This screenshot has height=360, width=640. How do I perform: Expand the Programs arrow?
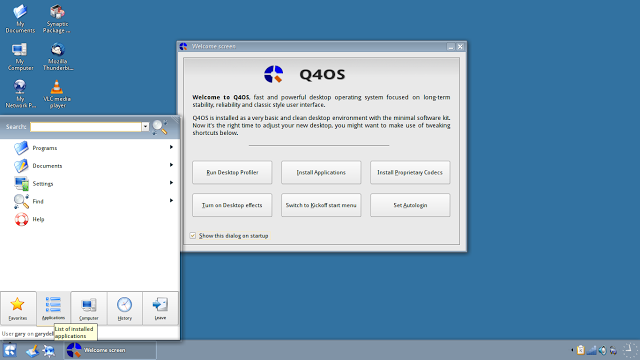pyautogui.click(x=171, y=147)
